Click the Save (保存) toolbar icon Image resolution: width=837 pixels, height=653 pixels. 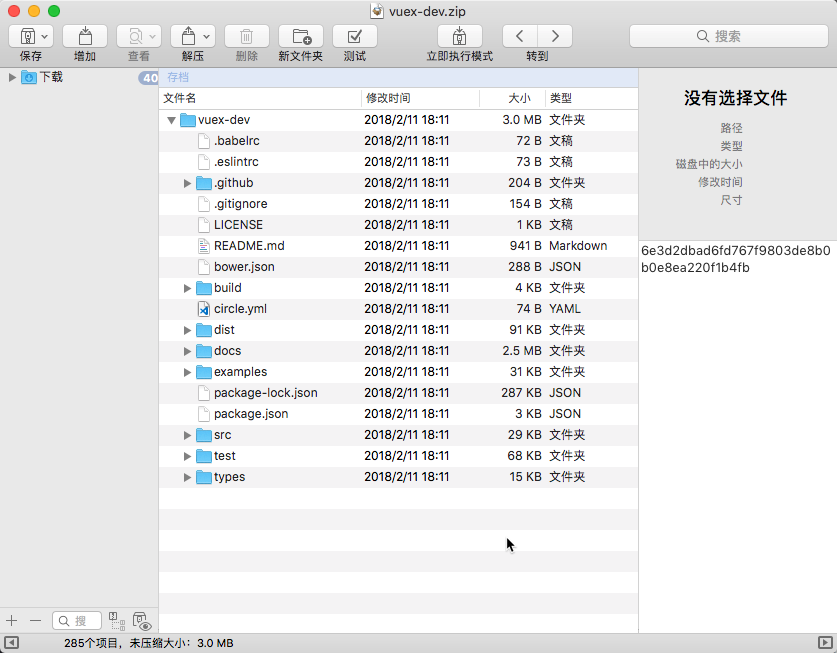pos(27,36)
